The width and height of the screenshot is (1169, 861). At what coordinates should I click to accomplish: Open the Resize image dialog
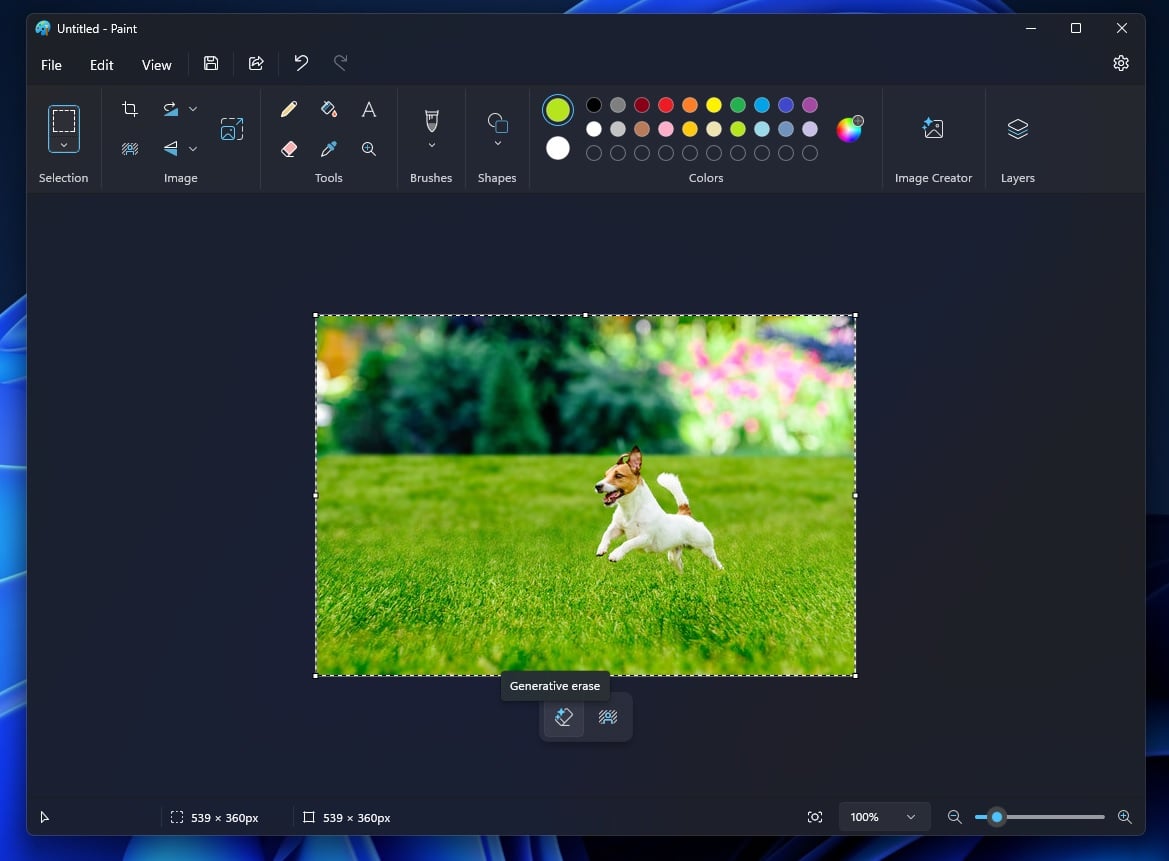pos(231,128)
